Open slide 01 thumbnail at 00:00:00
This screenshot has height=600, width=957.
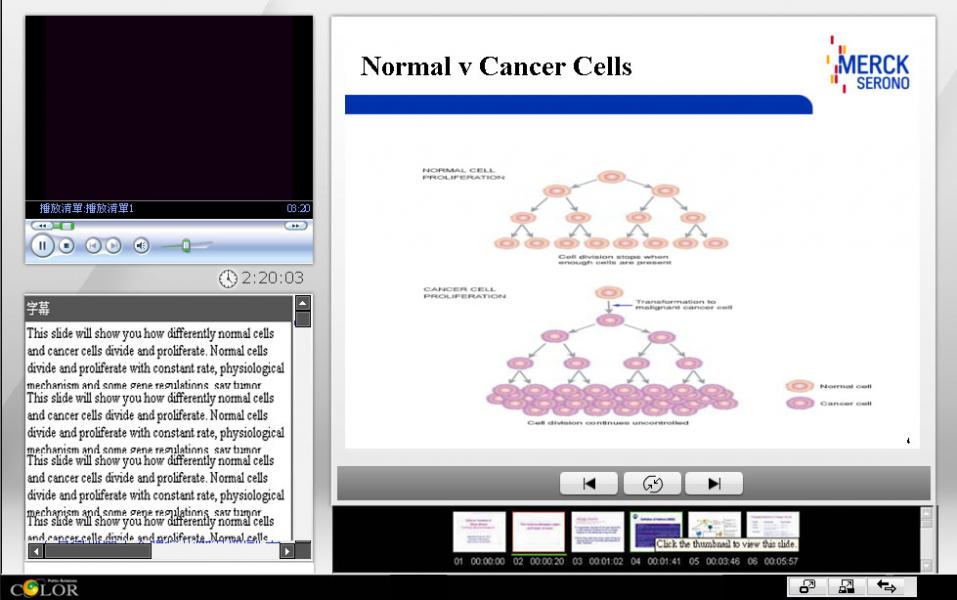click(x=479, y=532)
